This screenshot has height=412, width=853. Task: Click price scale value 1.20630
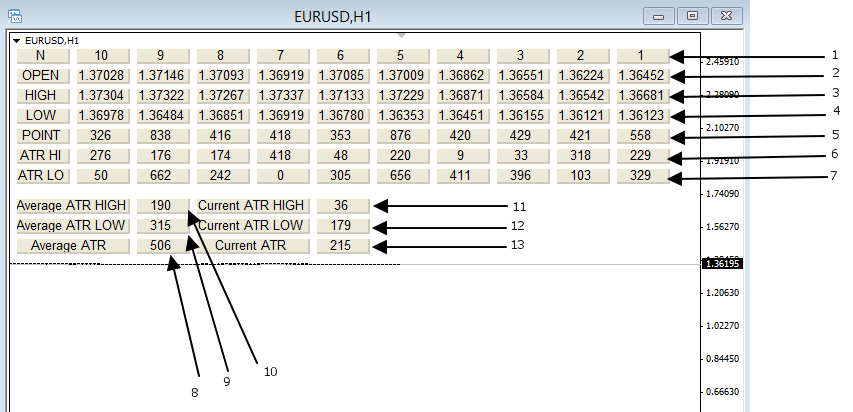point(722,293)
